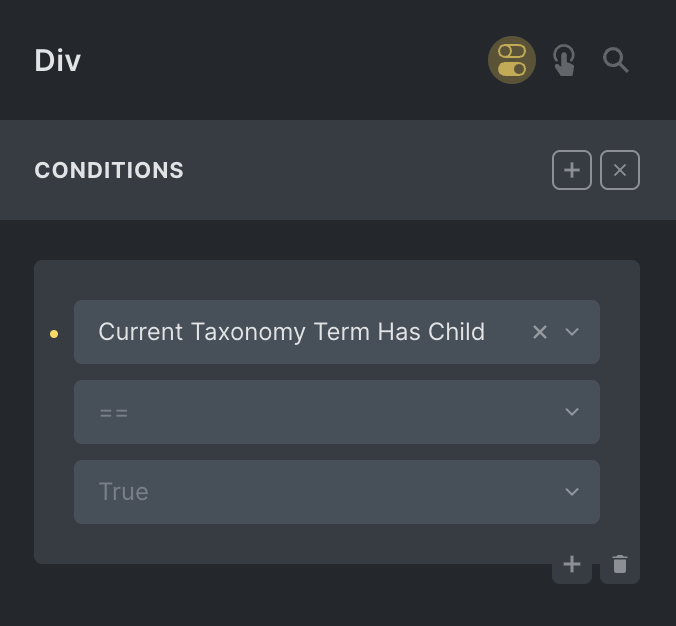676x626 pixels.
Task: Select the True placeholder text
Action: [x=123, y=492]
